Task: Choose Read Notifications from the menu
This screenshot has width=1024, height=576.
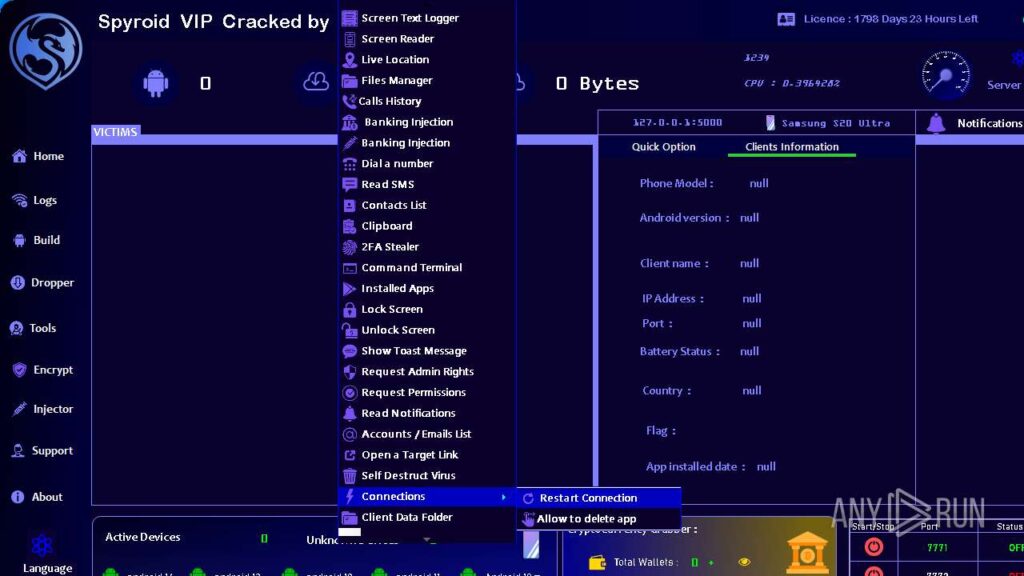Action: [427, 413]
